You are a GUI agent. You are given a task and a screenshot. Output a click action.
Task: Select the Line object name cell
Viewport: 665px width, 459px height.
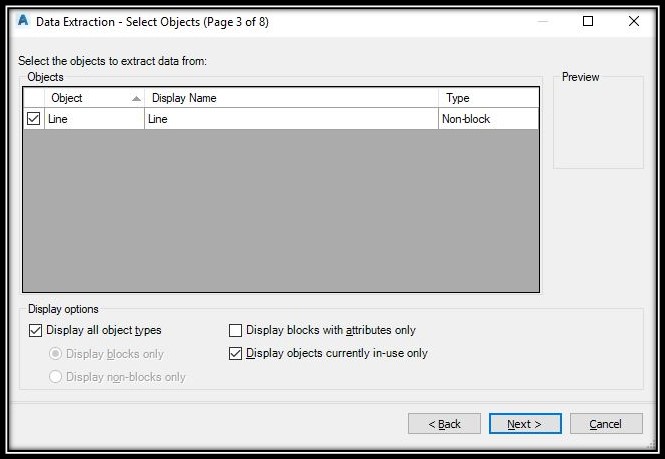pos(95,119)
